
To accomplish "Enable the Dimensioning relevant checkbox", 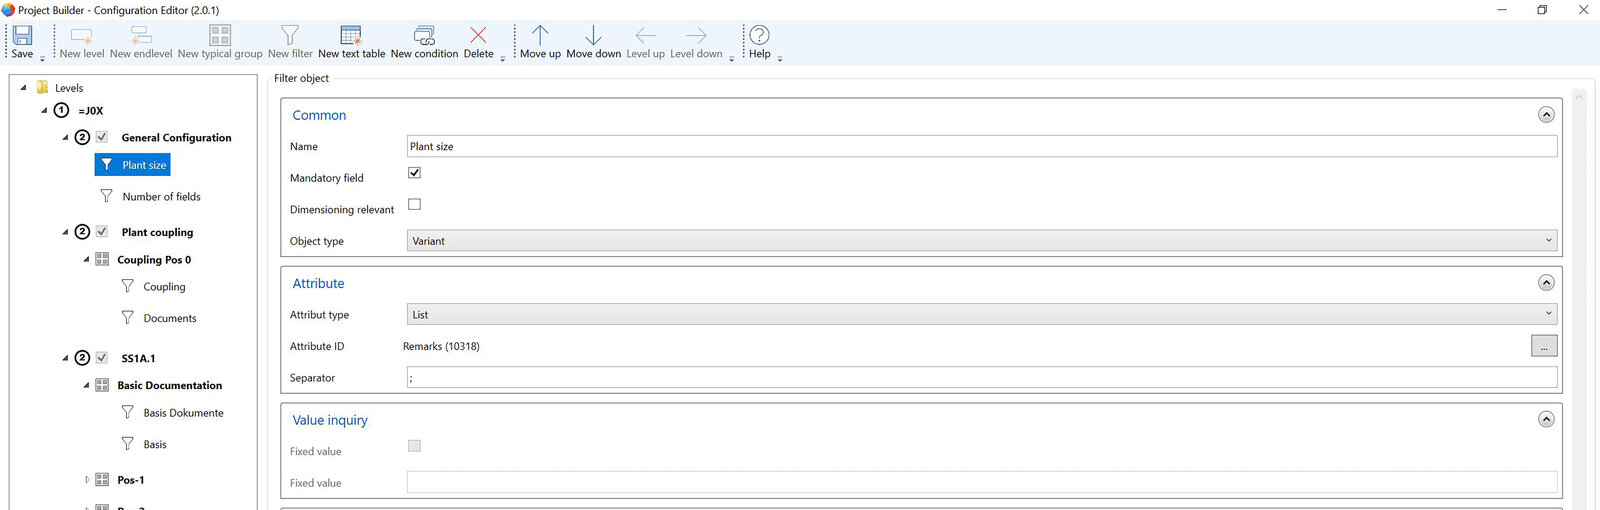I will click(414, 204).
